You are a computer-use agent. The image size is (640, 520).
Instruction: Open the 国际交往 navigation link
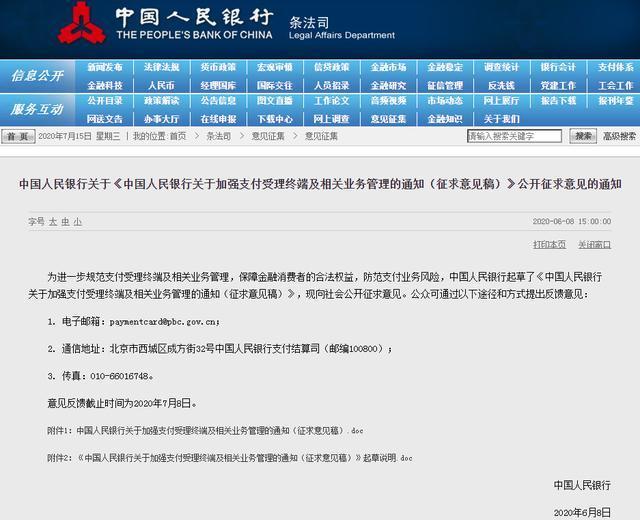275,85
